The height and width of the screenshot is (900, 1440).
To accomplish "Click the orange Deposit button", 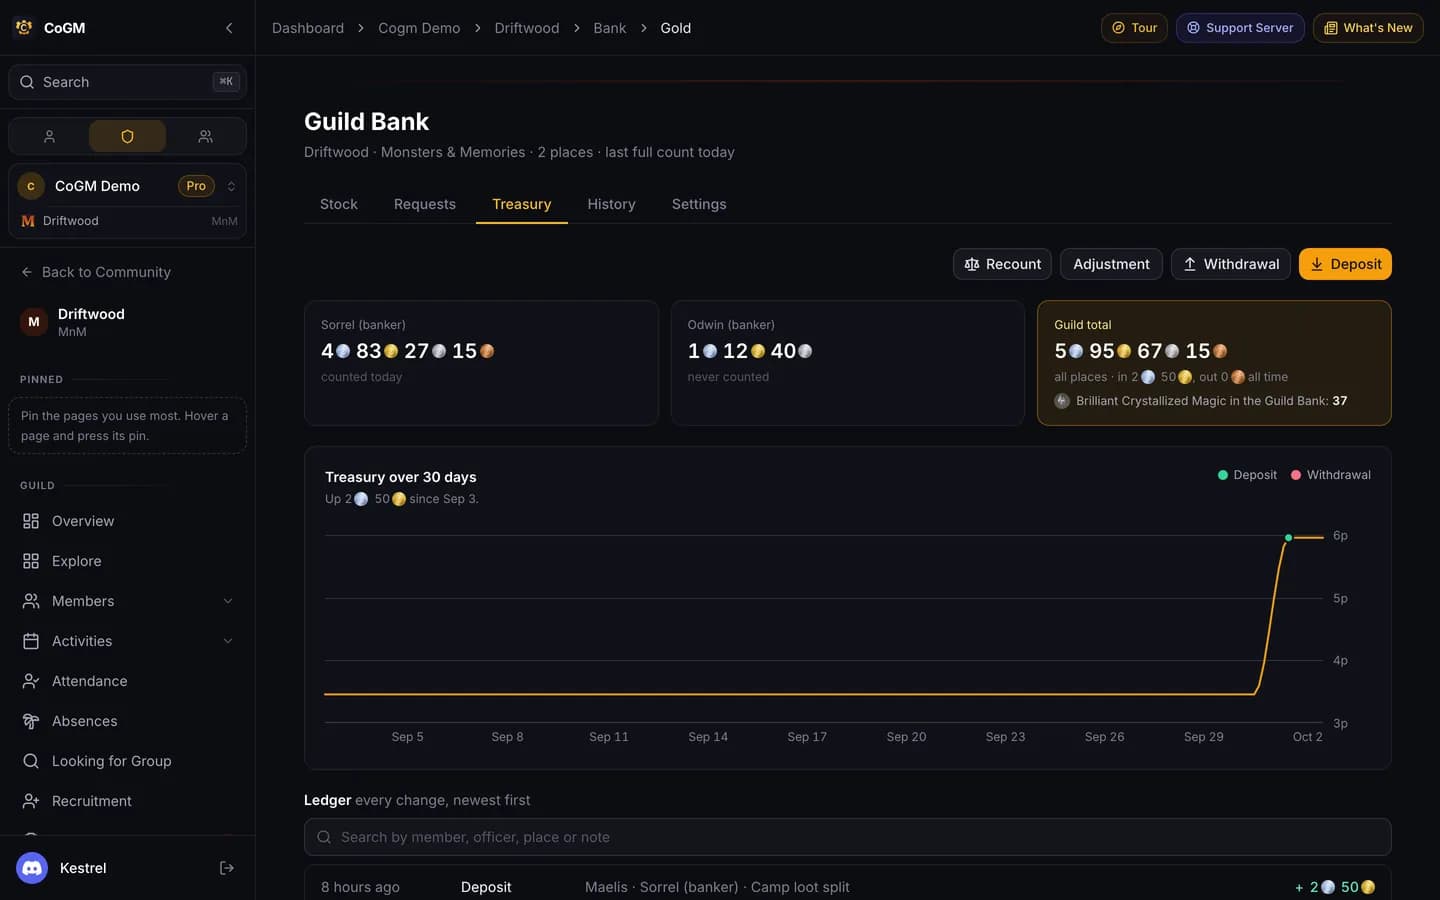I will (1345, 264).
